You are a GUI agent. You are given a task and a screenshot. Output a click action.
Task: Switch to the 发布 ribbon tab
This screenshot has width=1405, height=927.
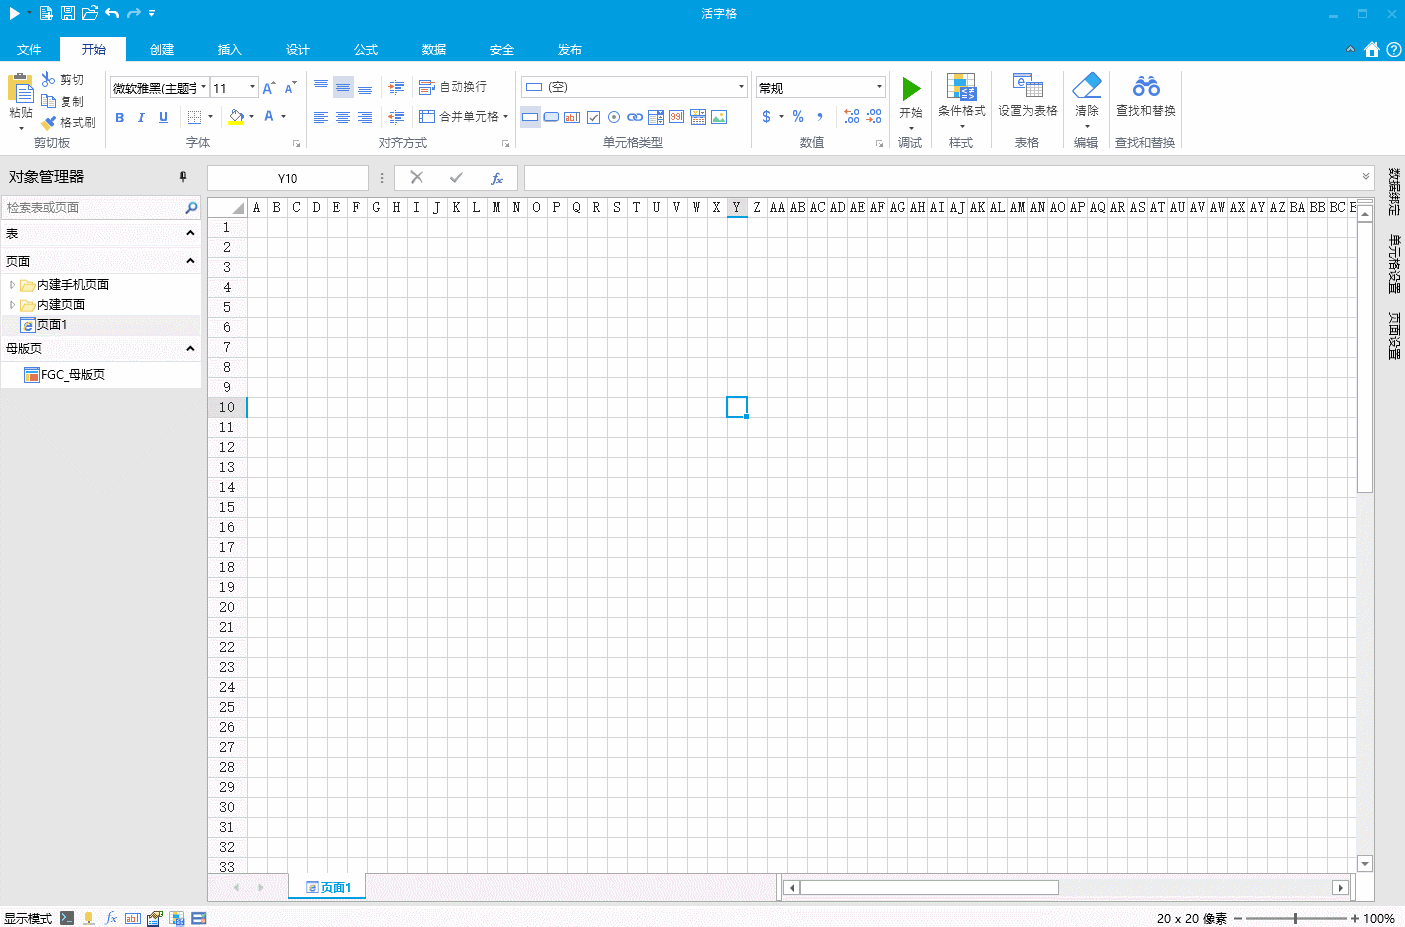[570, 49]
